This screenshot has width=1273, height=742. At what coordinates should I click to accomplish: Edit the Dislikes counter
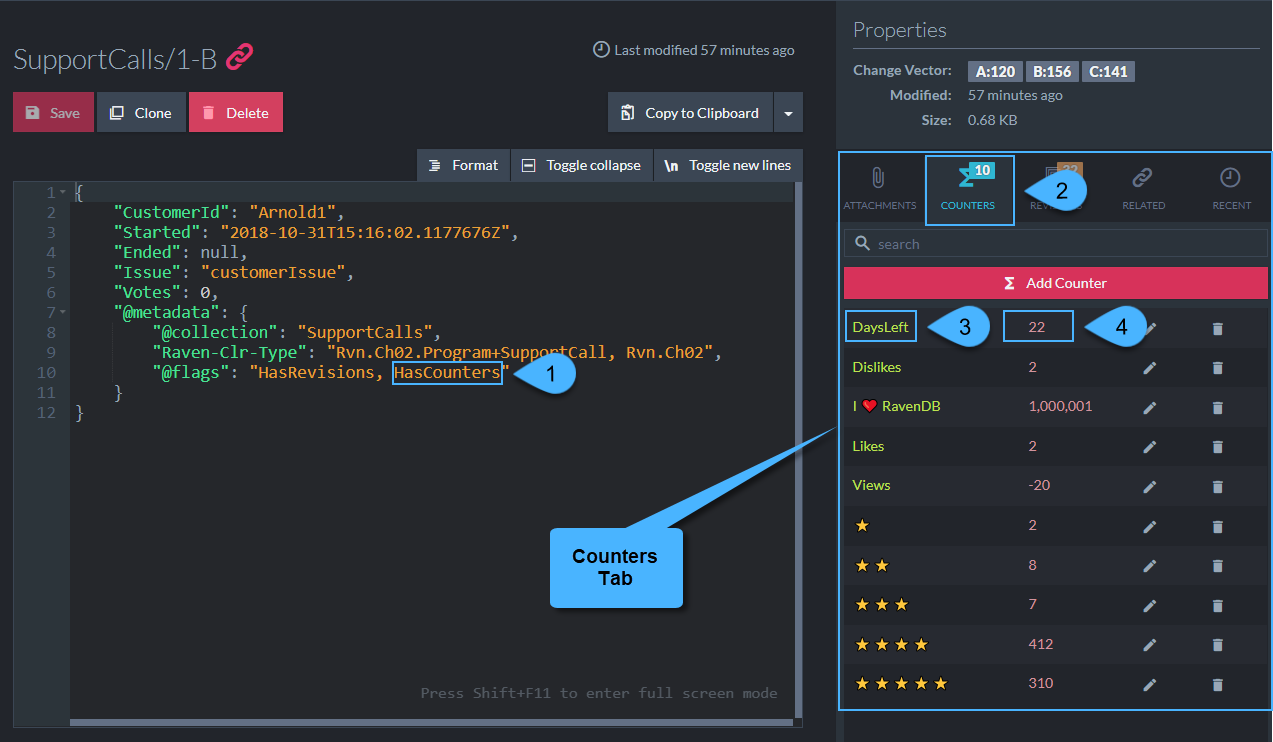pos(1150,368)
